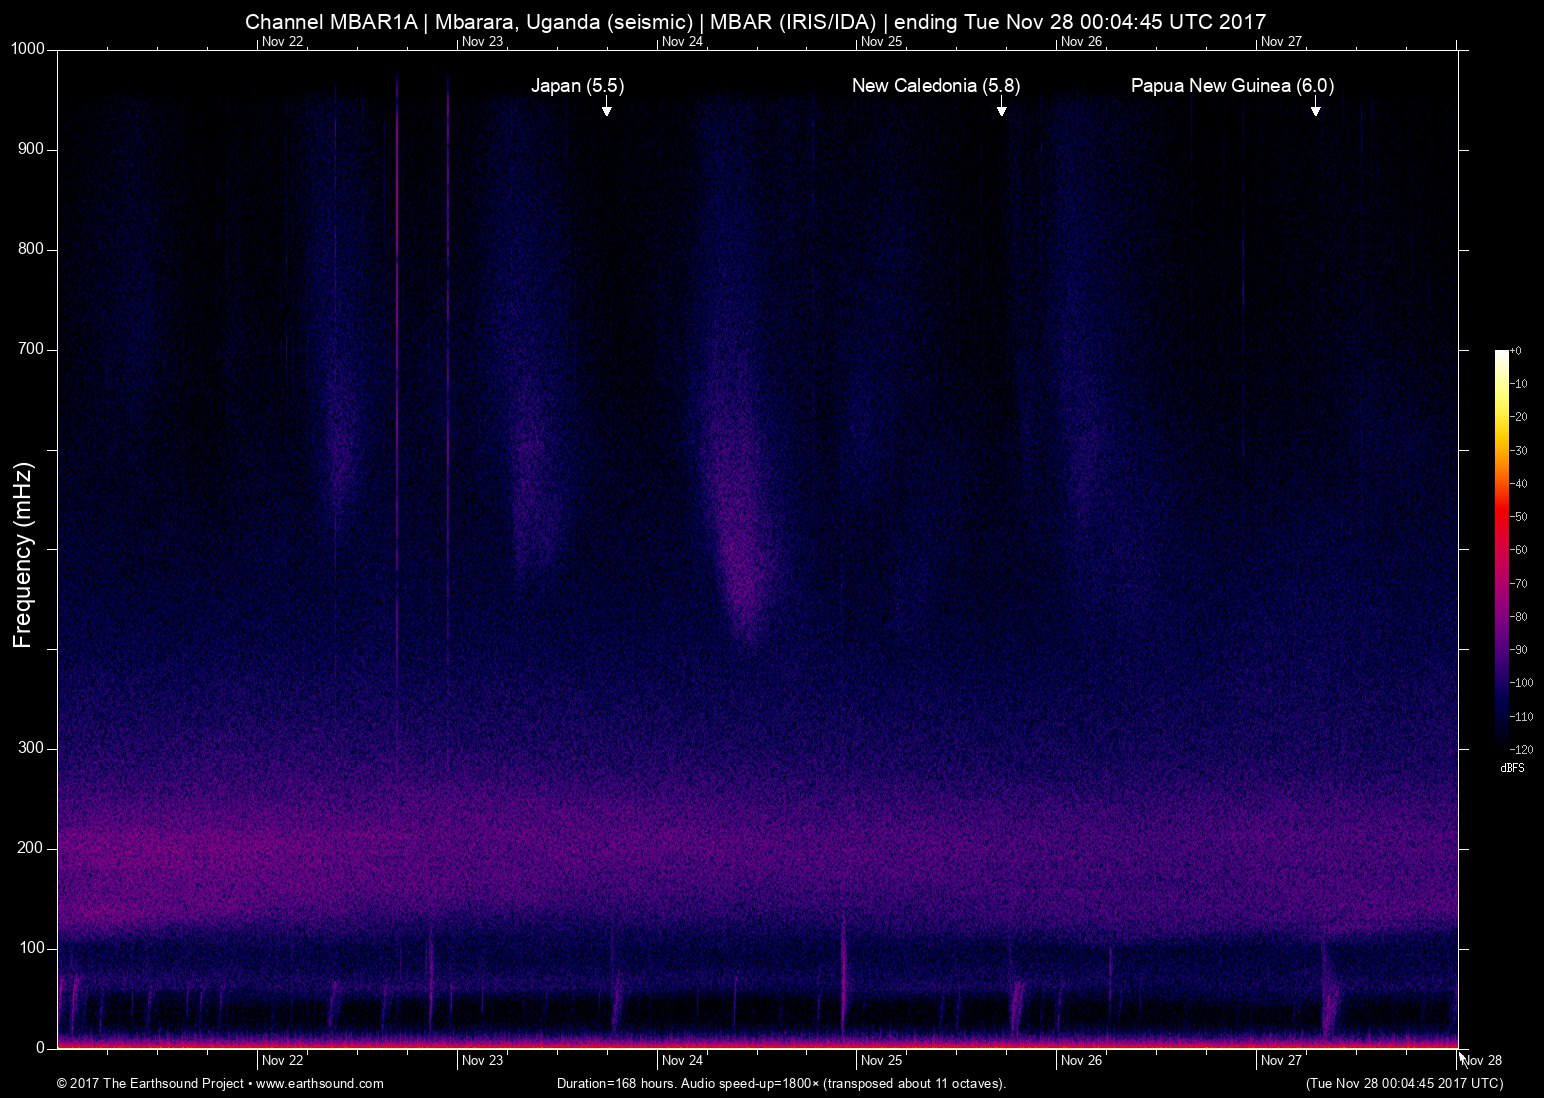This screenshot has height=1098, width=1544.
Task: Click the Japan (5.5) event label
Action: 577,86
